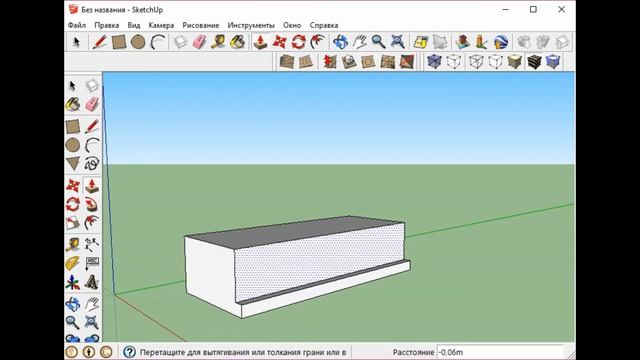The image size is (640, 360).
Task: Open the Камера menu
Action: point(161,25)
